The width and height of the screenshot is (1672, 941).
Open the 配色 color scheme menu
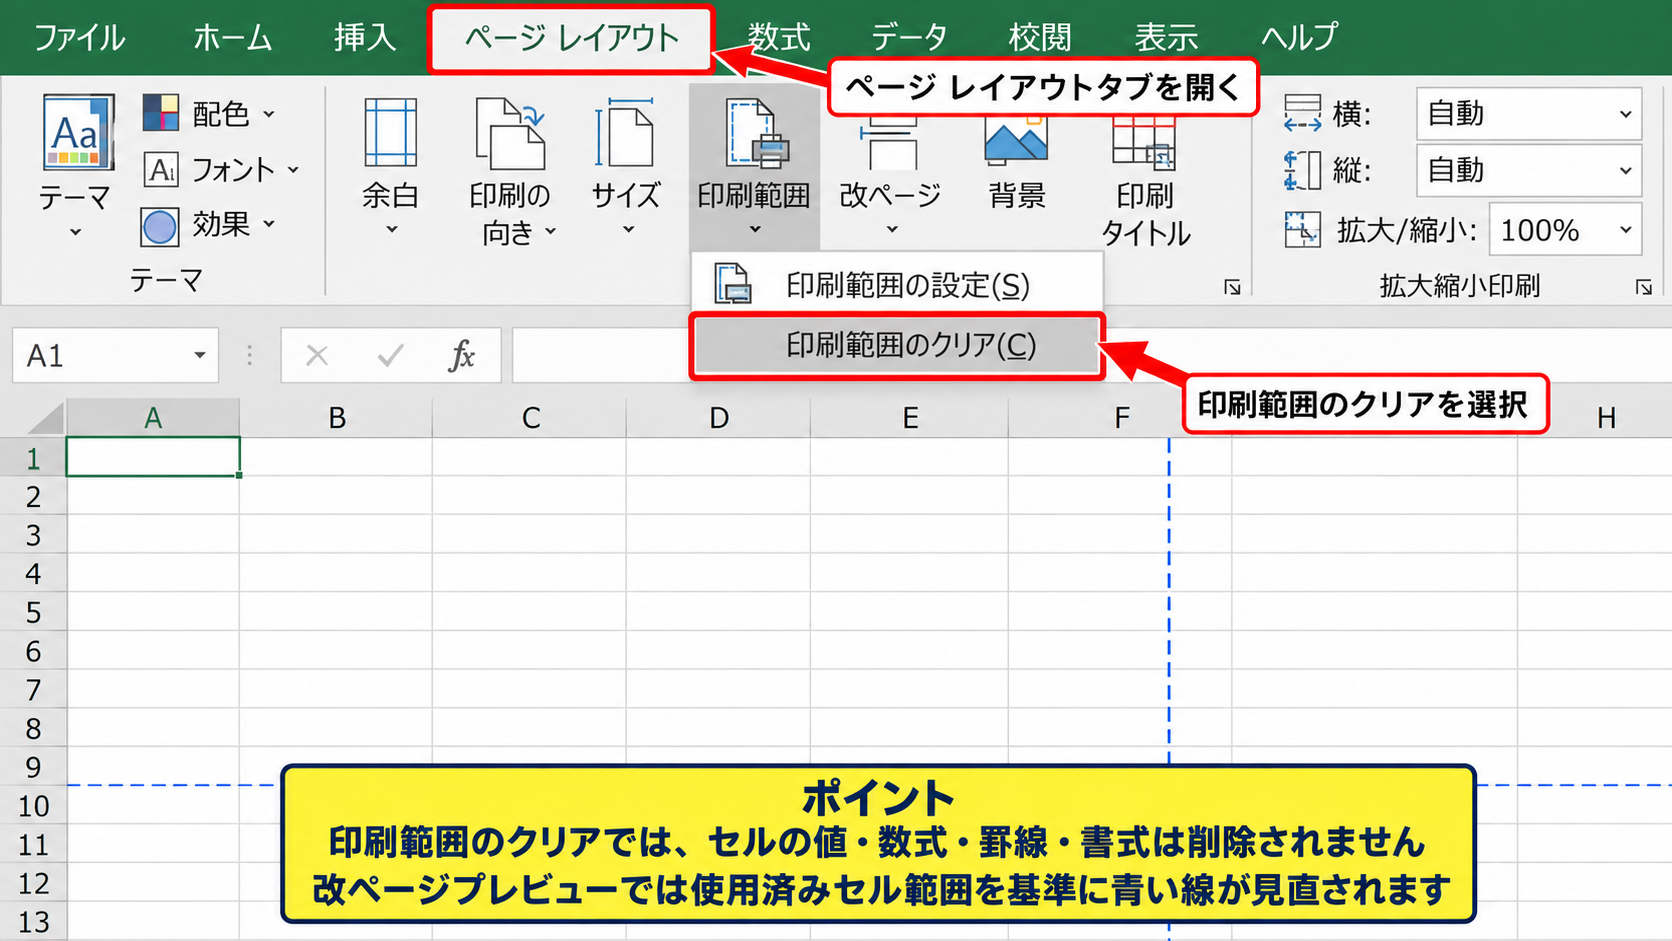tap(208, 114)
